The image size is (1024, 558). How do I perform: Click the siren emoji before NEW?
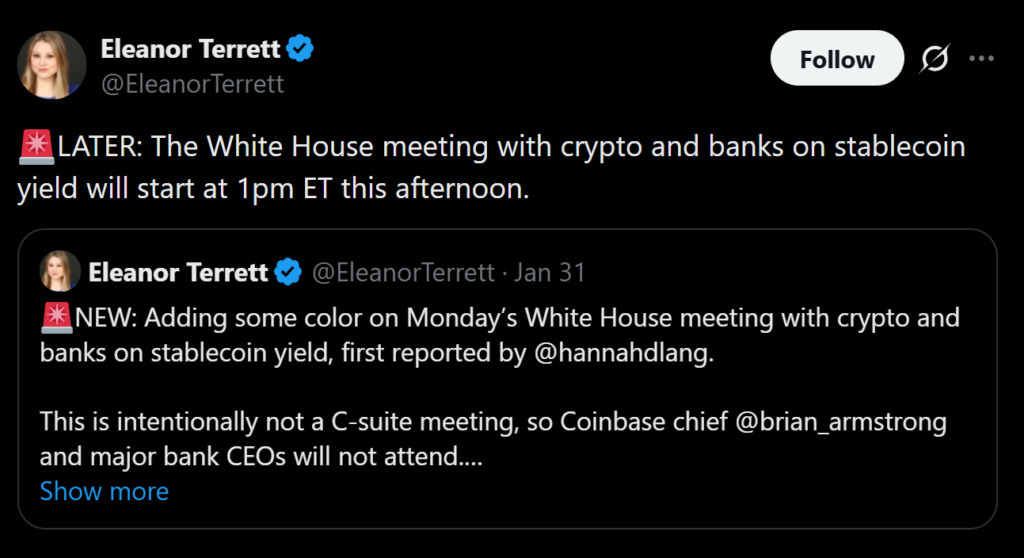coord(58,319)
